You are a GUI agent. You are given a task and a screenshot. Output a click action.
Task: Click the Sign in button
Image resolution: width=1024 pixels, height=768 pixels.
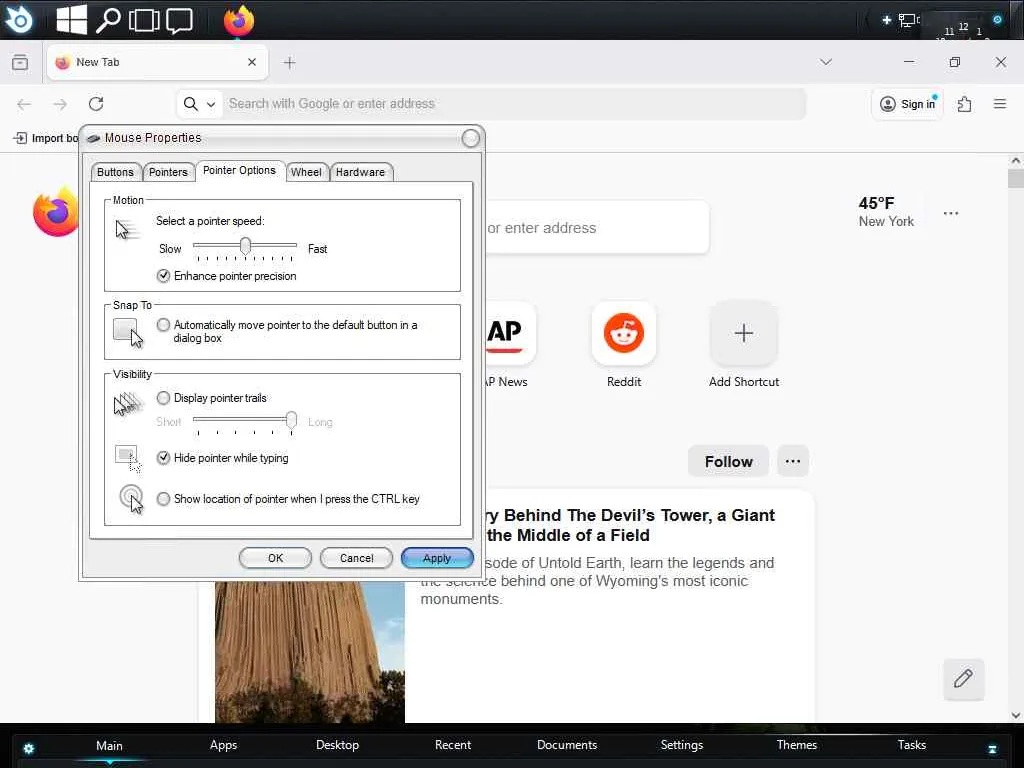908,104
